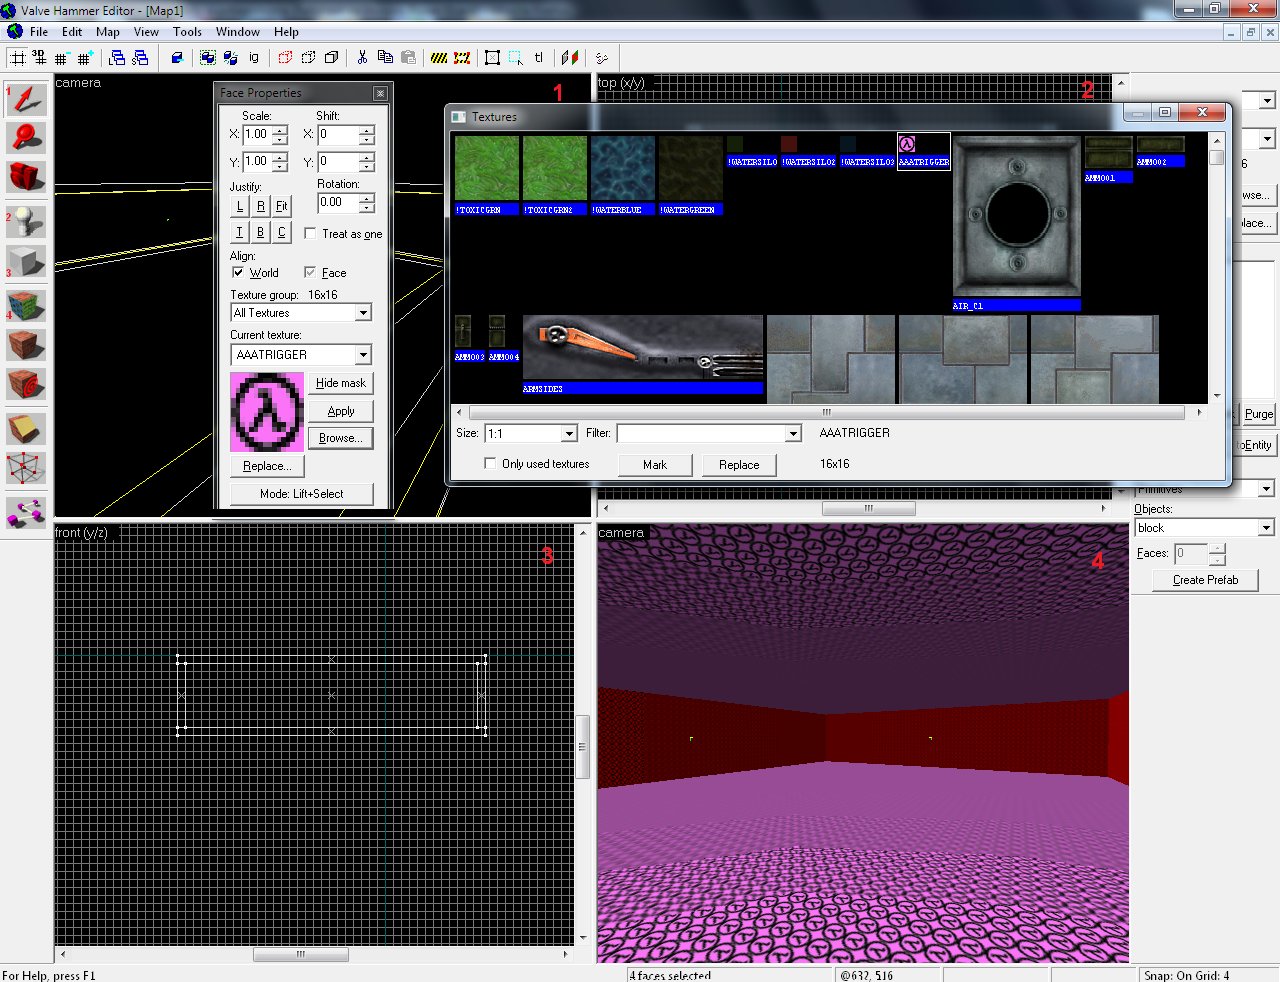Click the Load window state icon
The height and width of the screenshot is (982, 1280).
tap(118, 58)
